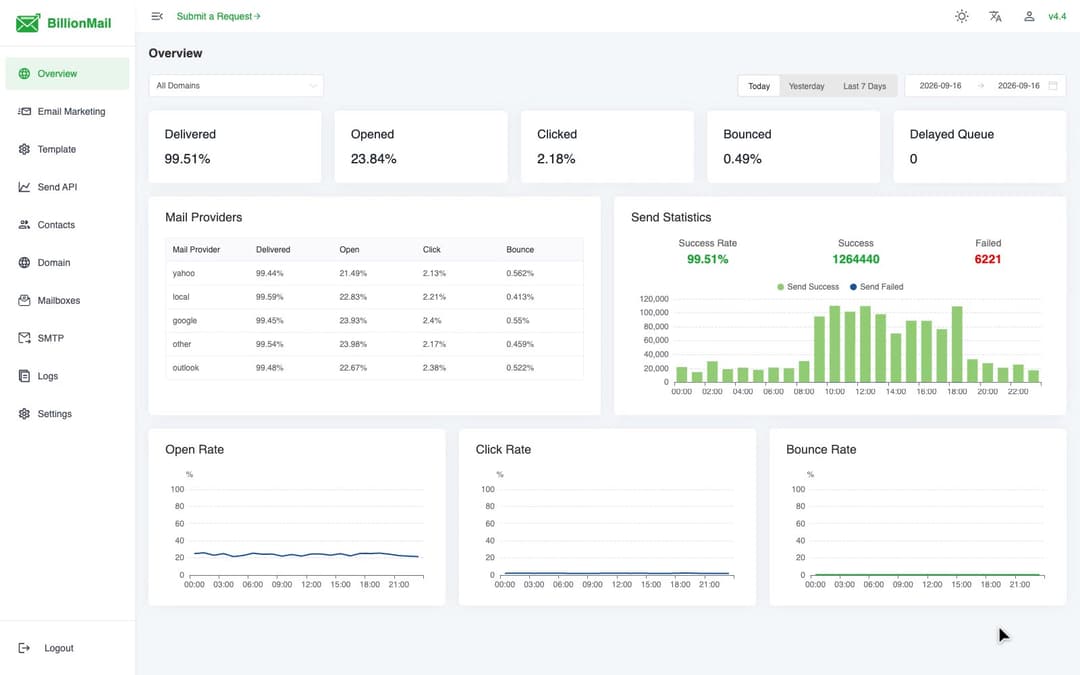The width and height of the screenshot is (1080, 675).
Task: Open the Contacts page
Action: 68,225
